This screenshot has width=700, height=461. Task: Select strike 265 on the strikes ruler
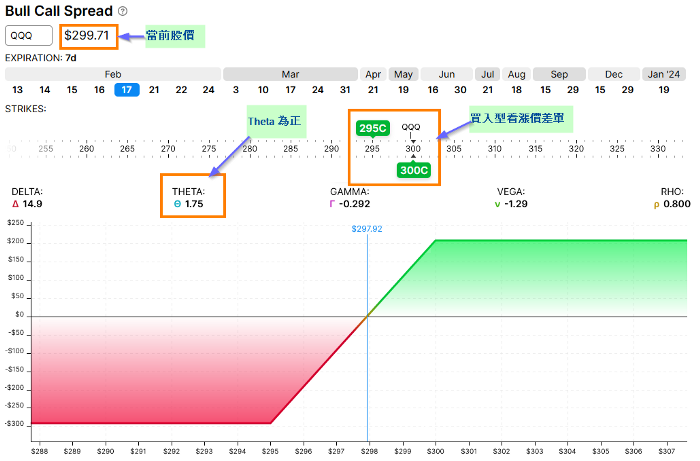coord(127,149)
